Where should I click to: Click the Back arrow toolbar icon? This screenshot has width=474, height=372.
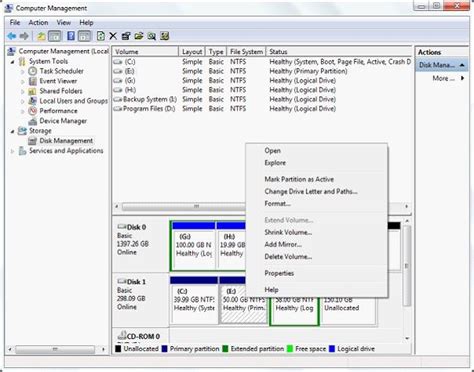[12, 36]
